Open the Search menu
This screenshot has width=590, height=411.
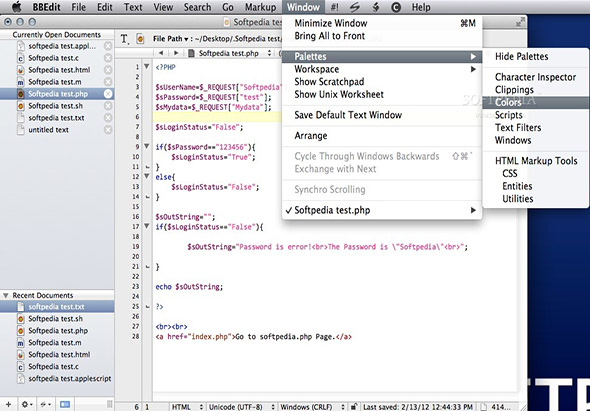(197, 7)
